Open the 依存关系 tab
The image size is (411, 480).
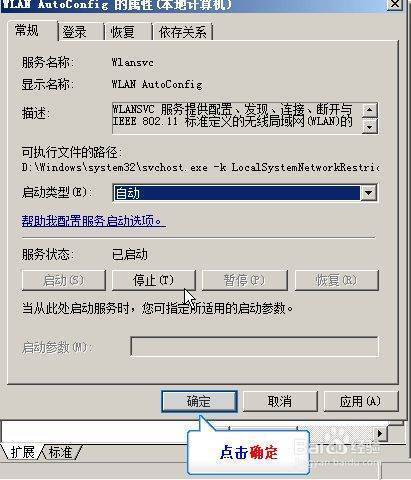tap(183, 32)
